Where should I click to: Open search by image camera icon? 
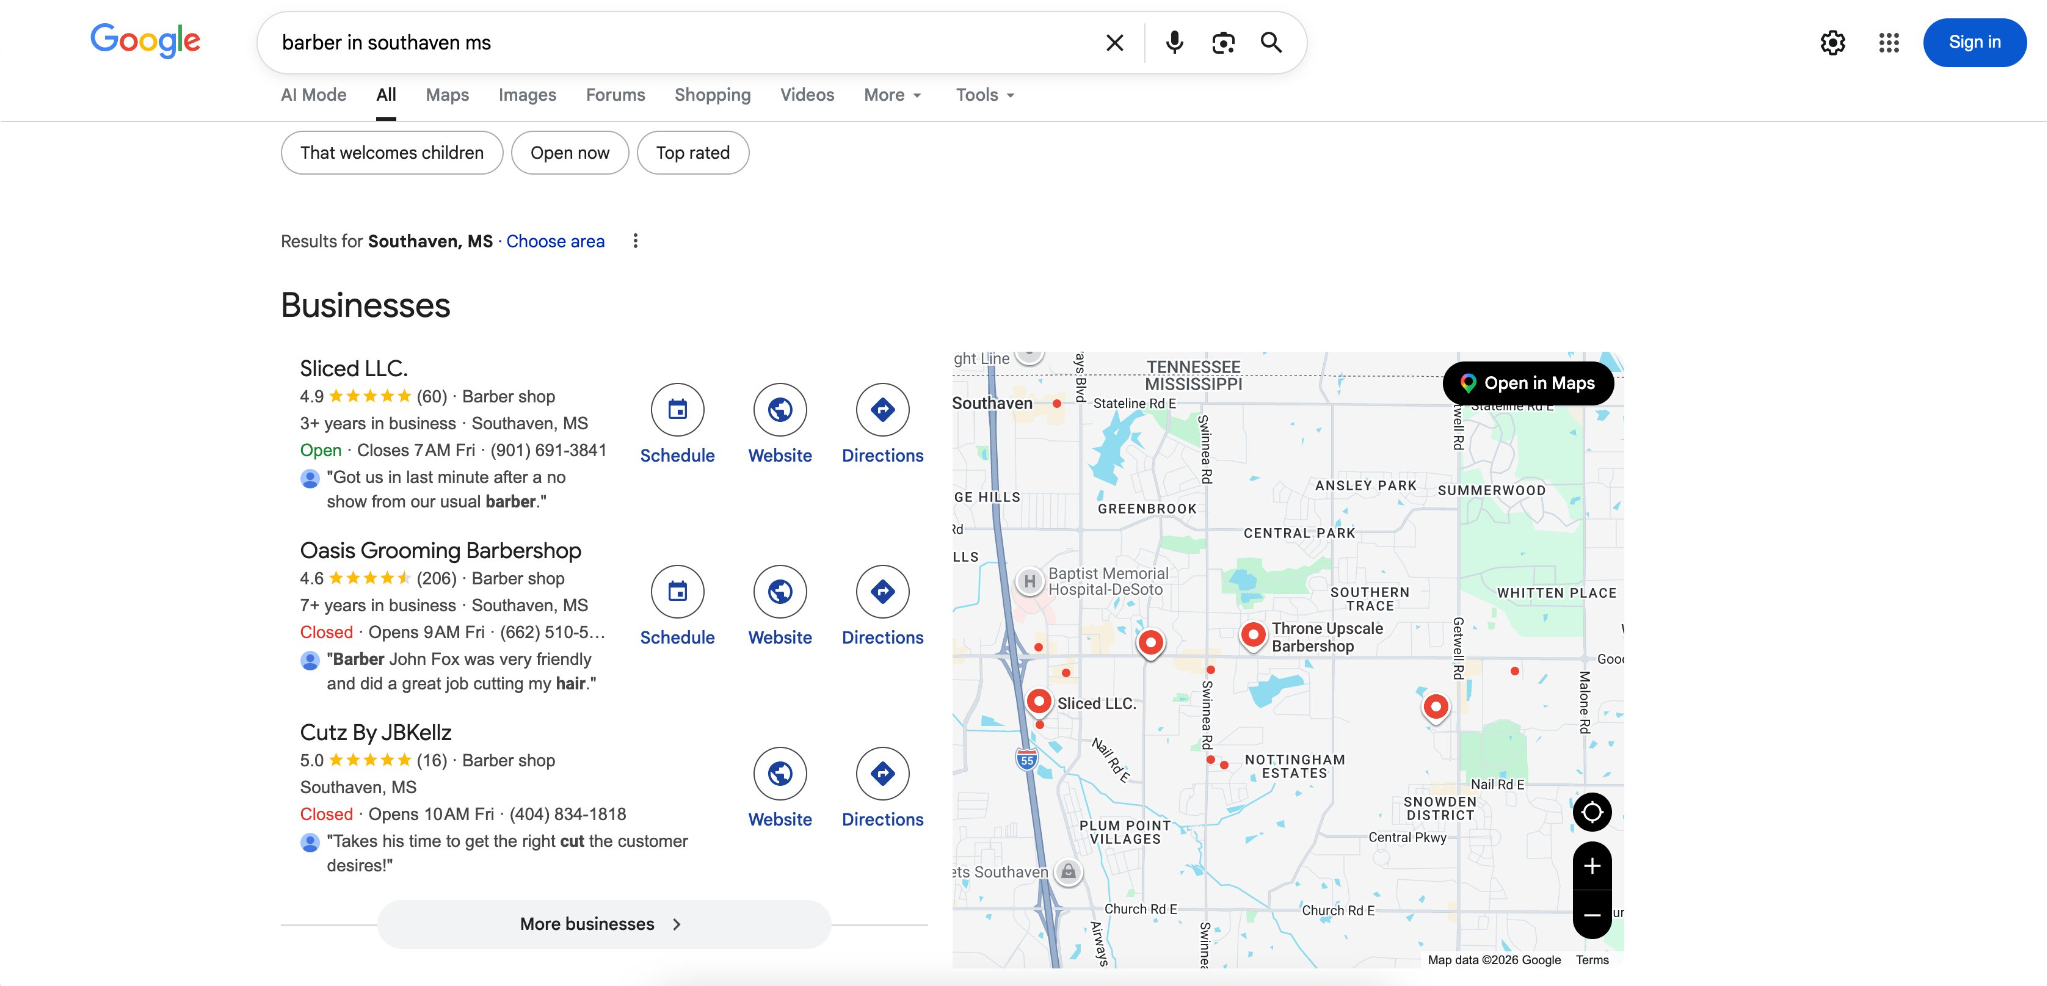coord(1223,43)
